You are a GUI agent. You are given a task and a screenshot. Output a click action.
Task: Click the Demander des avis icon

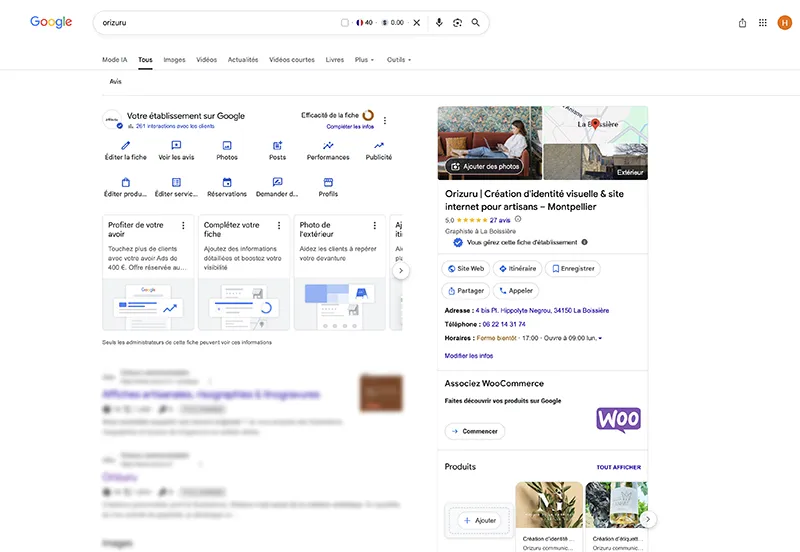[x=278, y=182]
